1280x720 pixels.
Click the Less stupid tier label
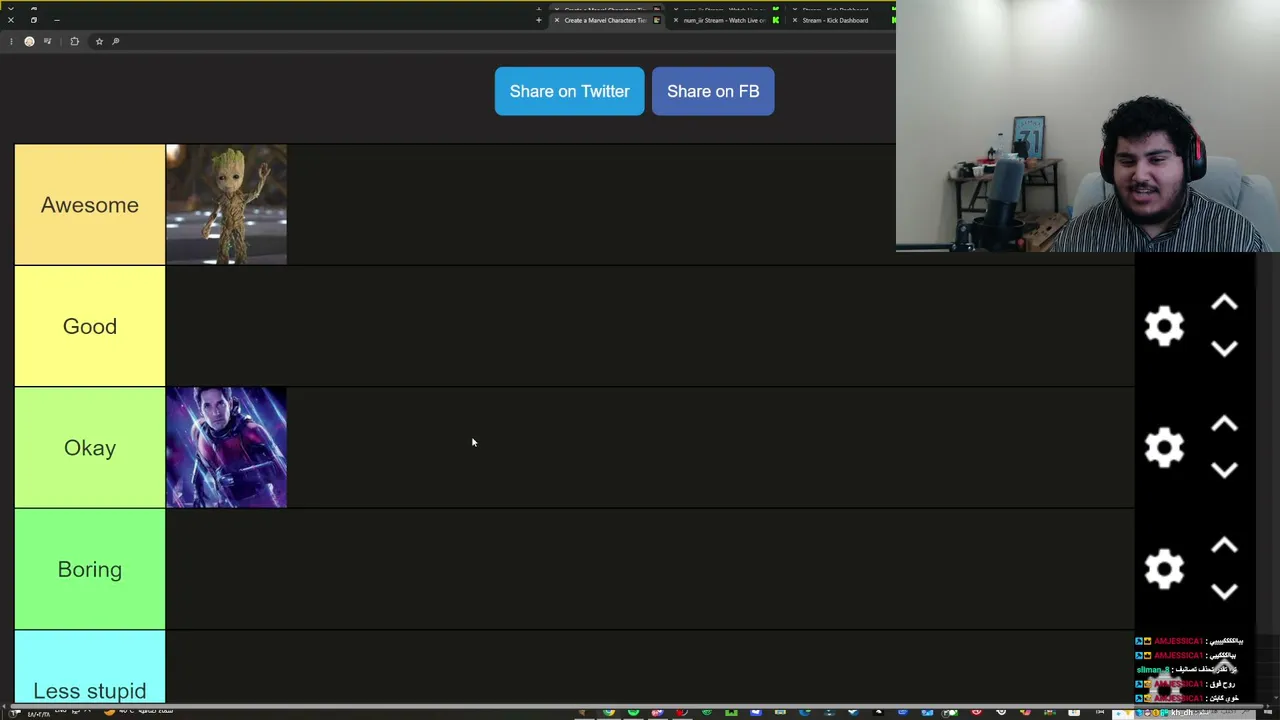tap(90, 667)
